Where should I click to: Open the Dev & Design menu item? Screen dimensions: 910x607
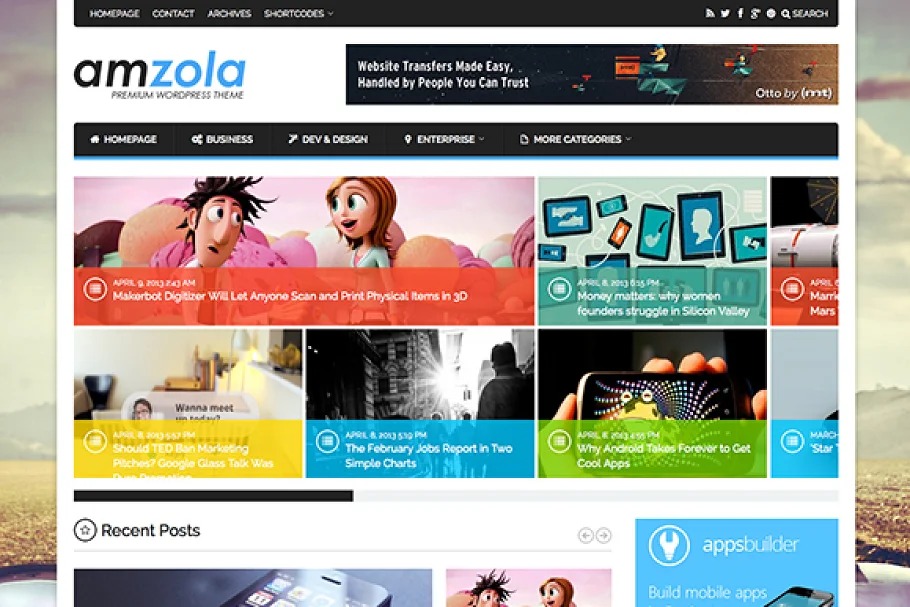click(328, 139)
